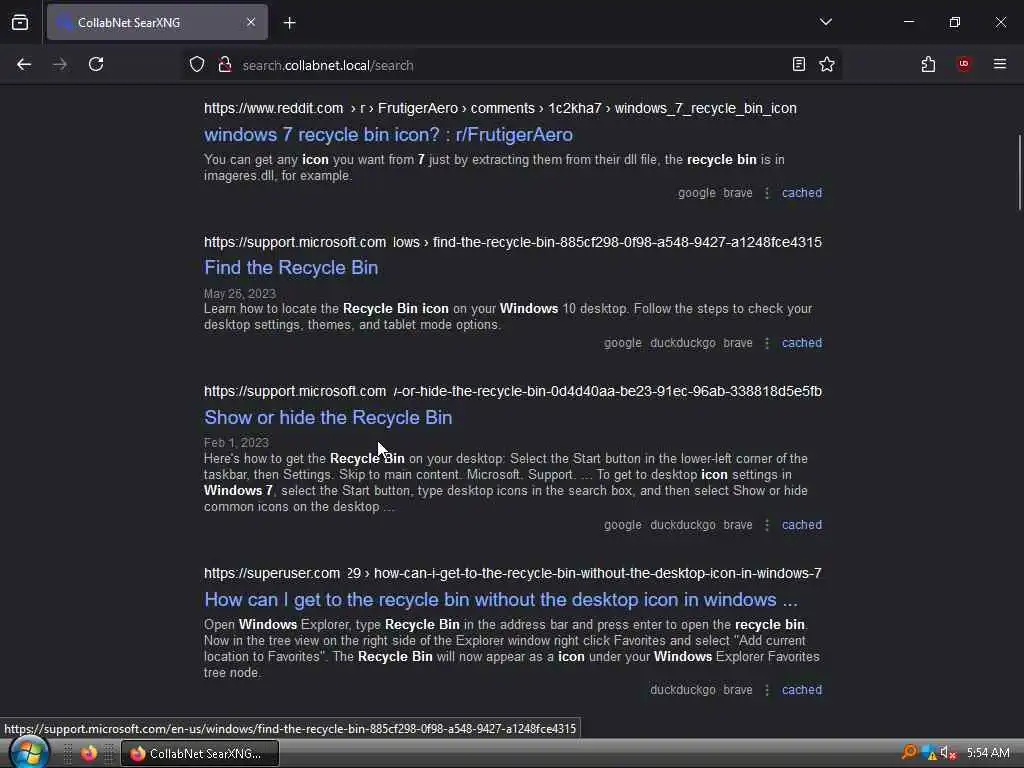Viewport: 1024px width, 768px height.
Task: Open the 'Find the Recycle Bin' result
Action: [x=291, y=268]
